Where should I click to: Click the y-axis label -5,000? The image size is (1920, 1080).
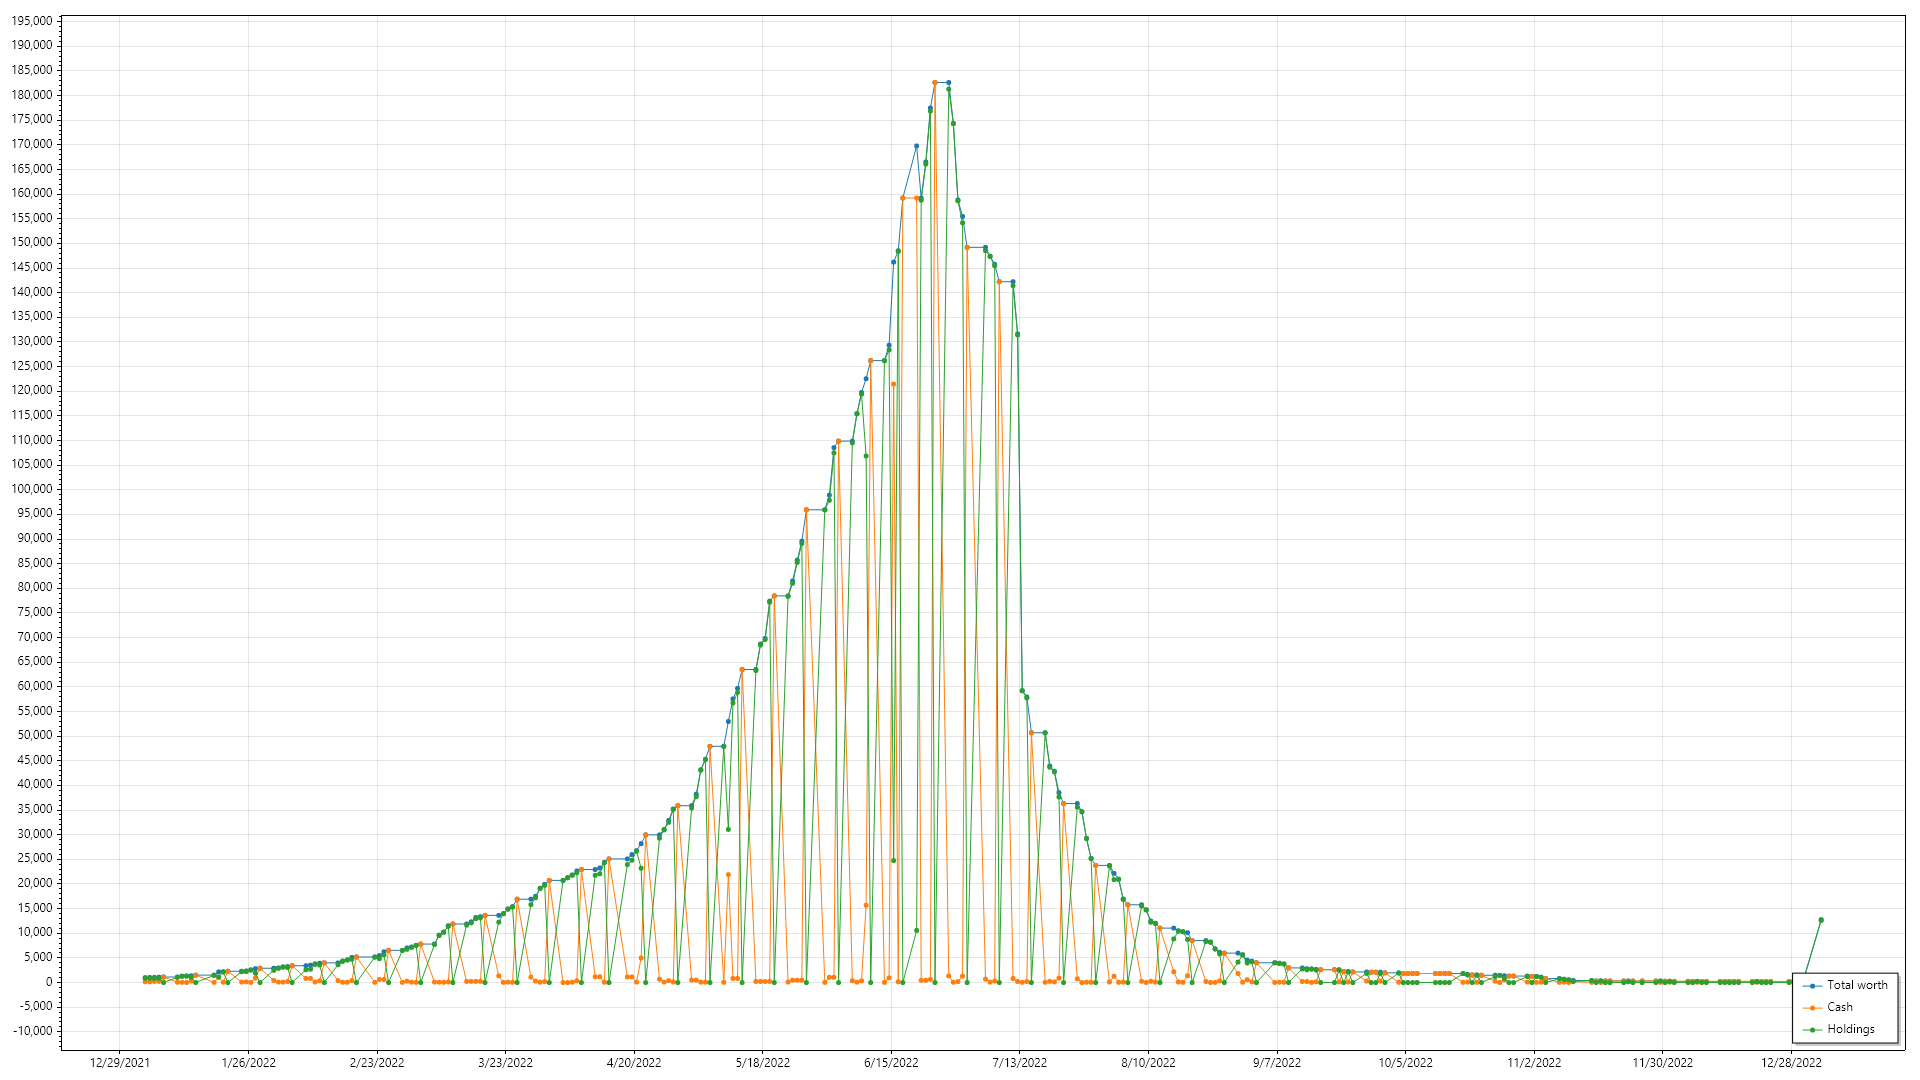(34, 1006)
